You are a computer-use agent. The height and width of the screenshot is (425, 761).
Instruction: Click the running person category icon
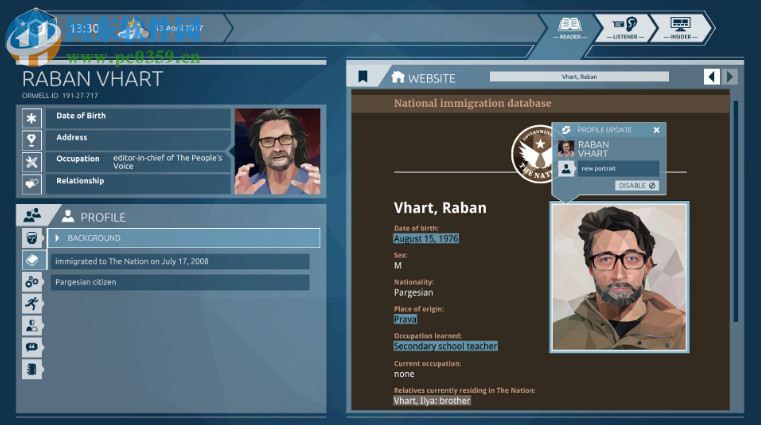[32, 304]
